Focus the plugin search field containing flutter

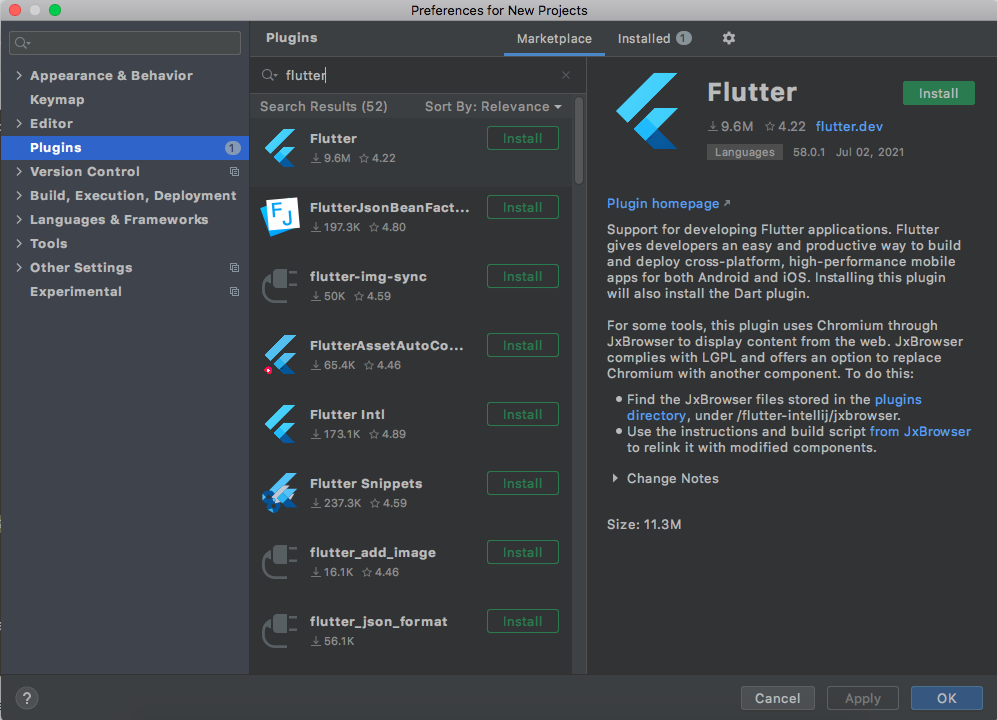[416, 75]
